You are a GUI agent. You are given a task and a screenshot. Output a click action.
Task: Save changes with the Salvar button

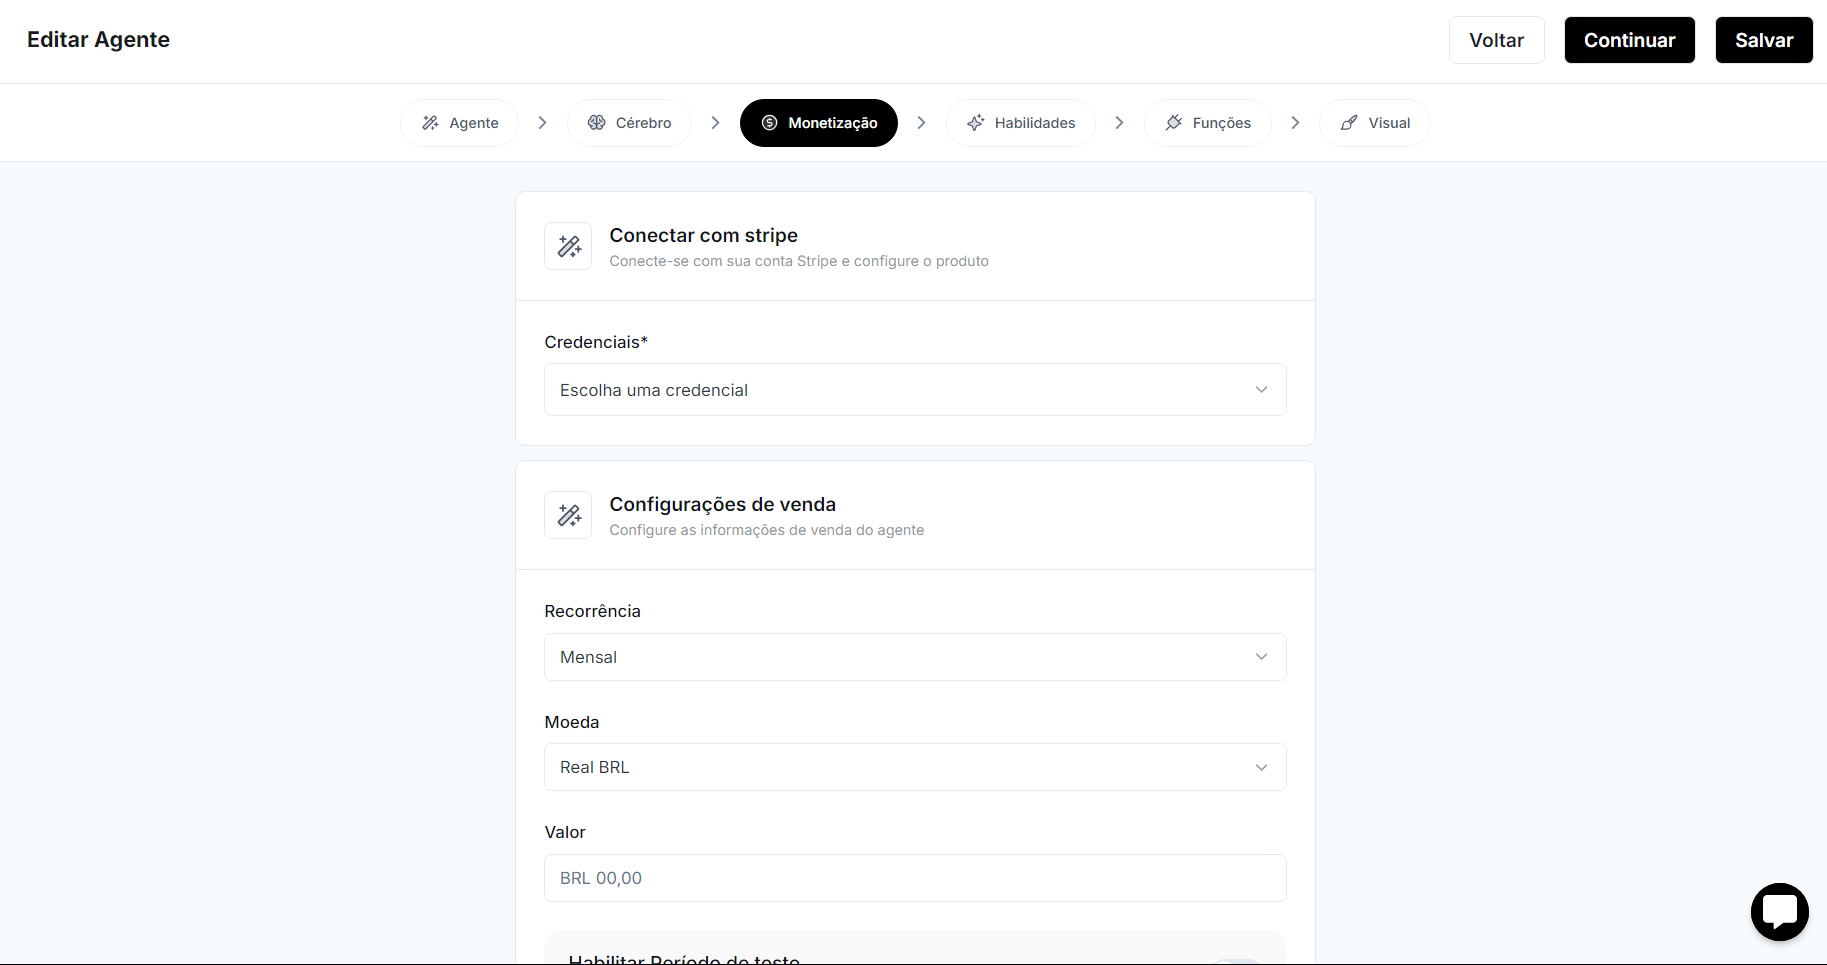coord(1763,40)
